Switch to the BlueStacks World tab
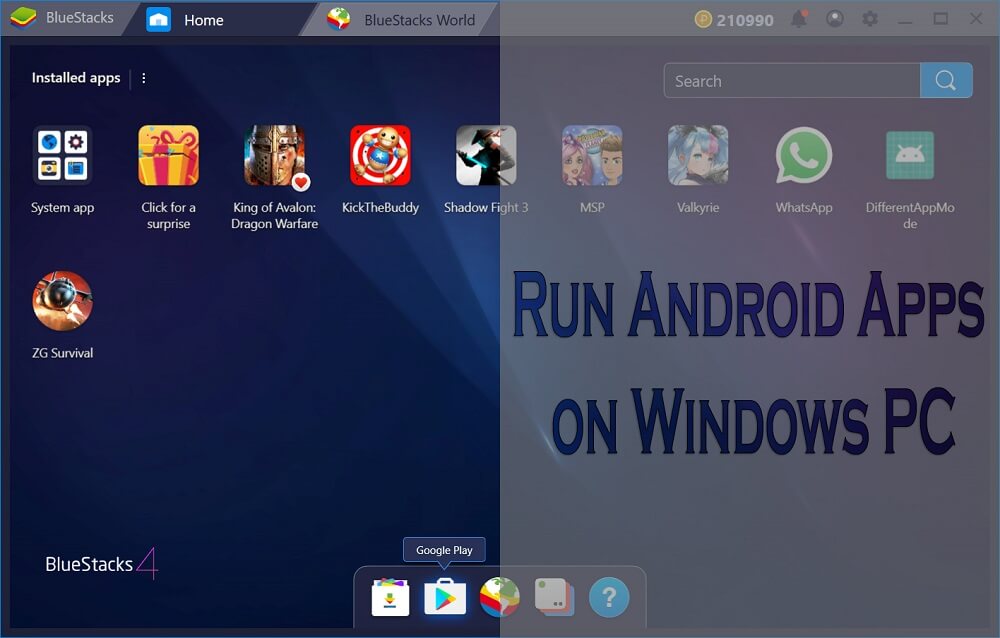1000x638 pixels. [401, 20]
